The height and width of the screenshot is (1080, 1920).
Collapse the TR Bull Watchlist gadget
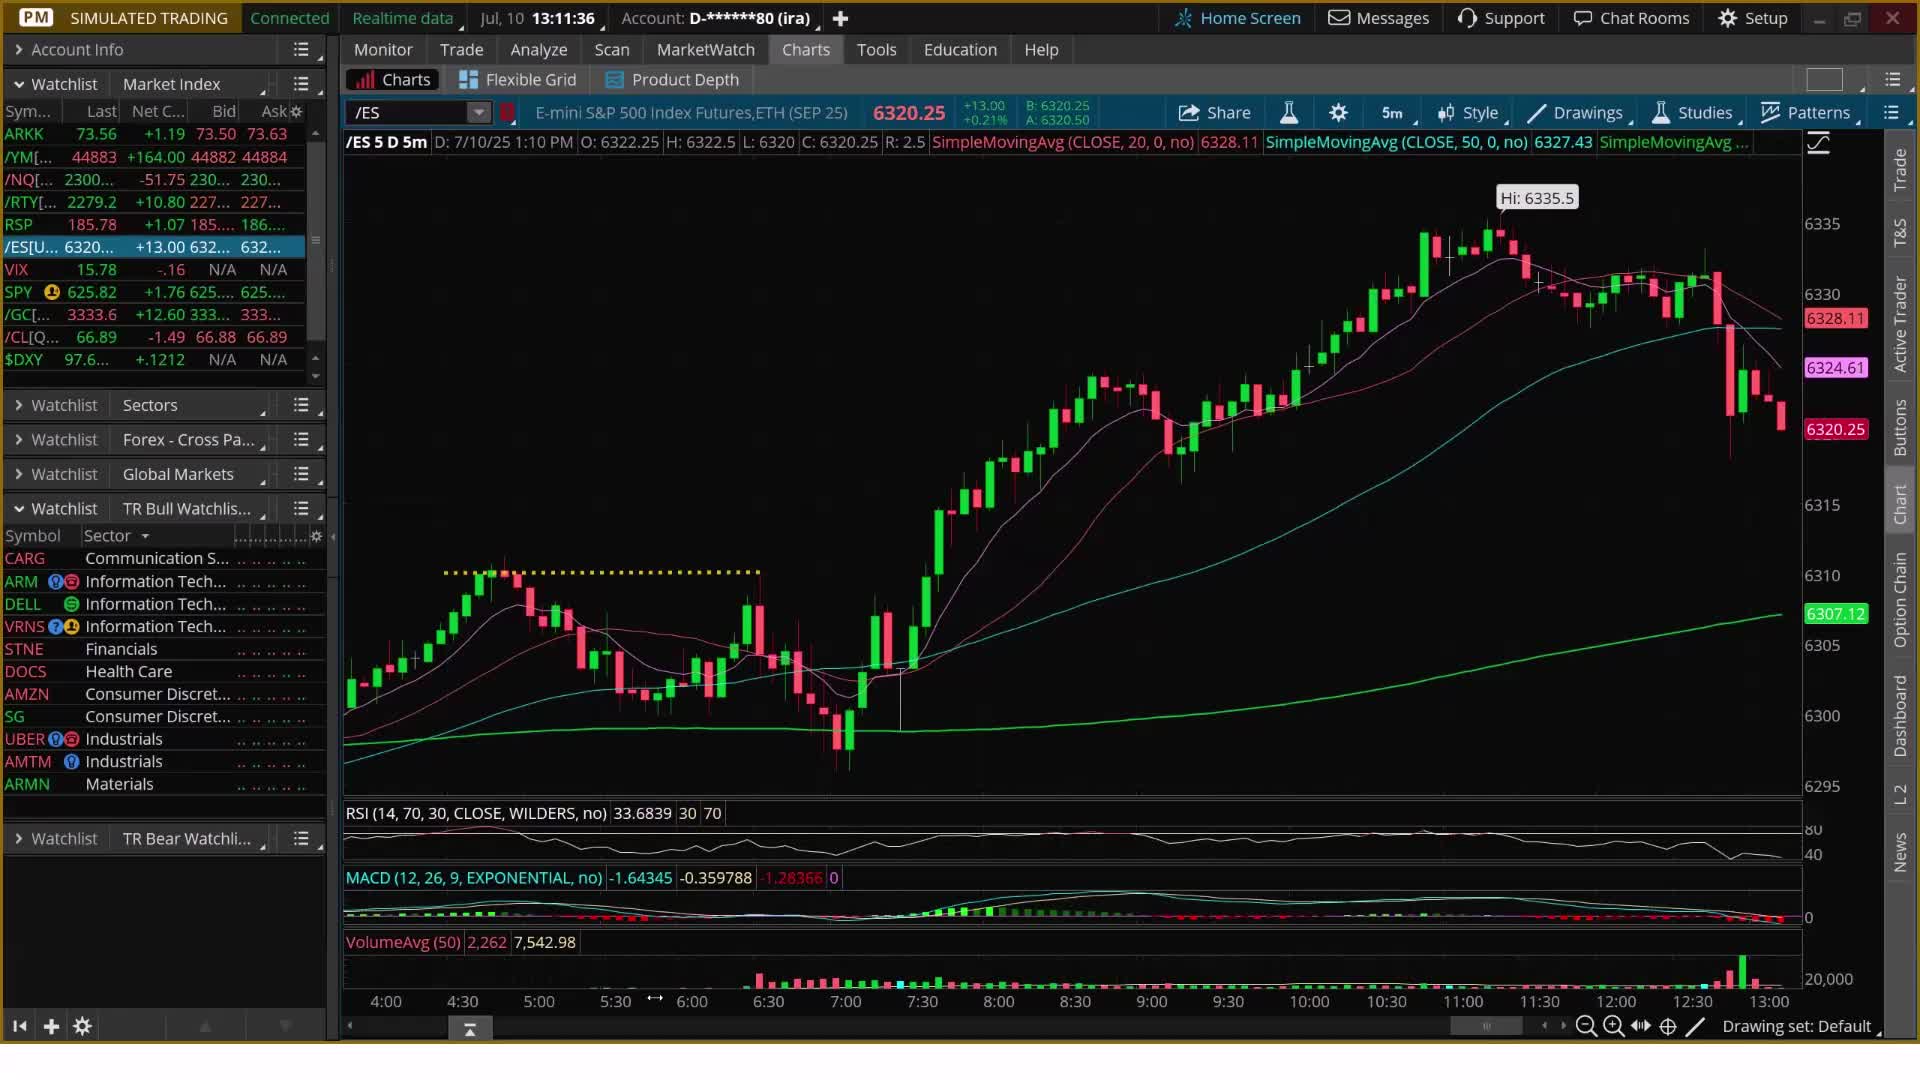pyautogui.click(x=18, y=509)
